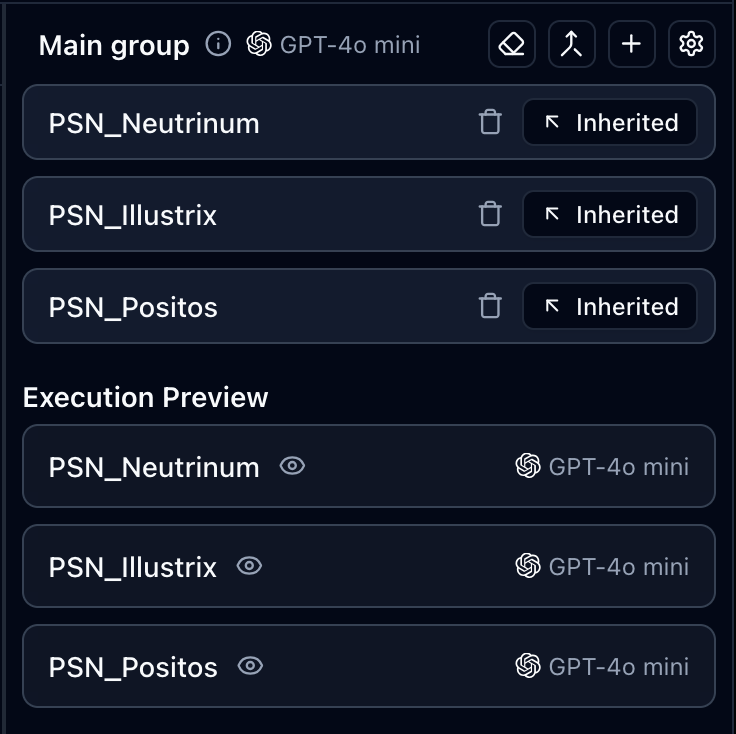Click the eraser clear icon in header
Screen dimensions: 736x734
512,45
